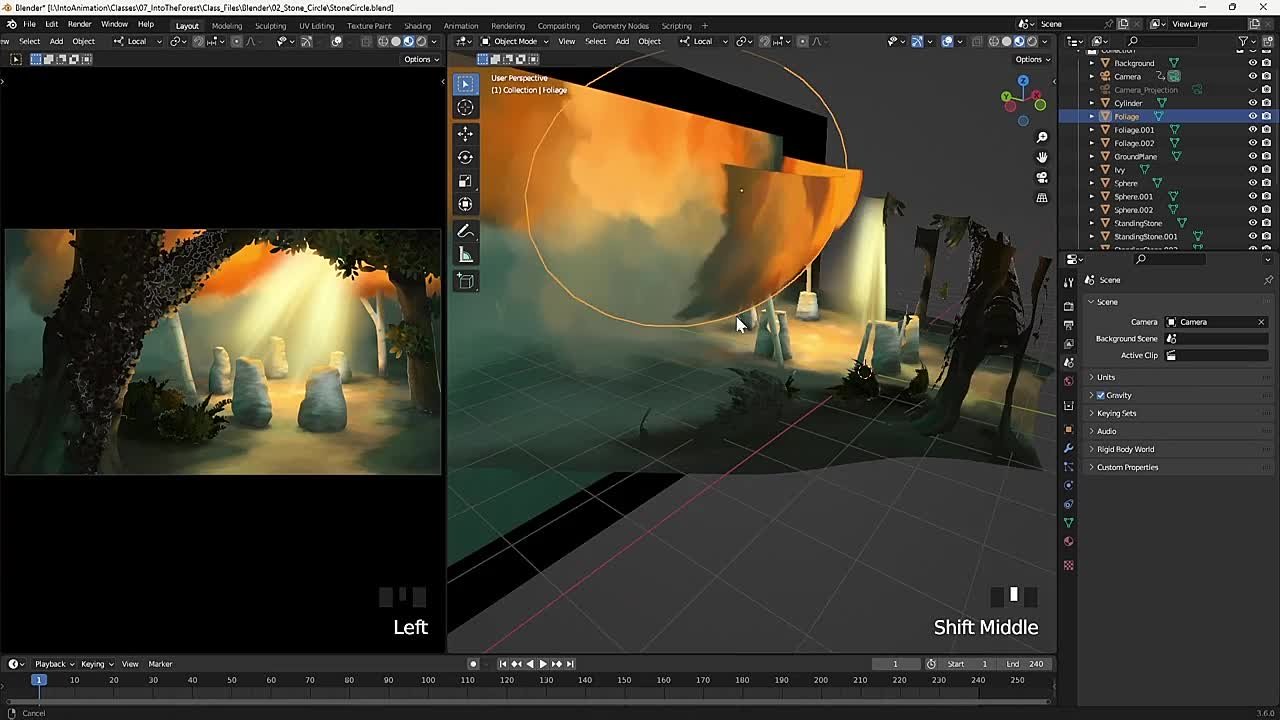
Task: Hide the Cylinder object with eye icon
Action: (x=1252, y=103)
